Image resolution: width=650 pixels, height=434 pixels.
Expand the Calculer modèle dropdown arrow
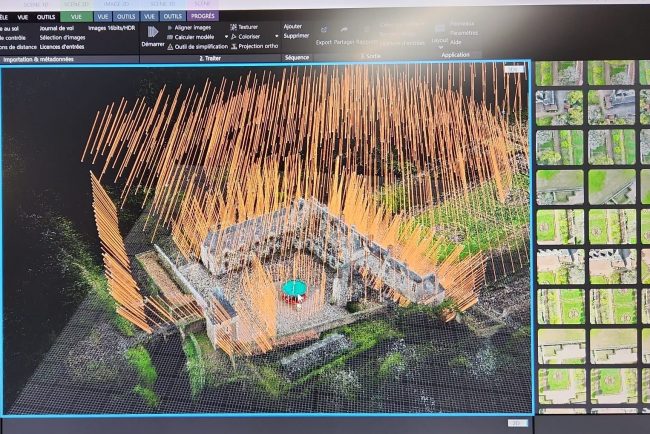pyautogui.click(x=226, y=37)
